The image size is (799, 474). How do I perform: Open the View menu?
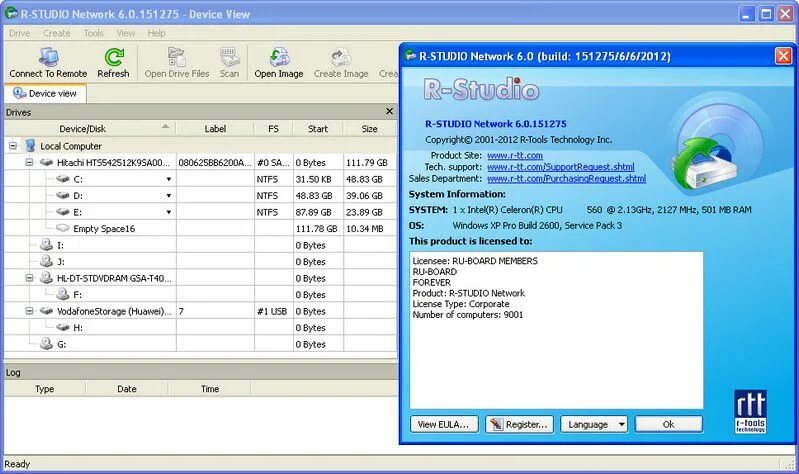[126, 33]
